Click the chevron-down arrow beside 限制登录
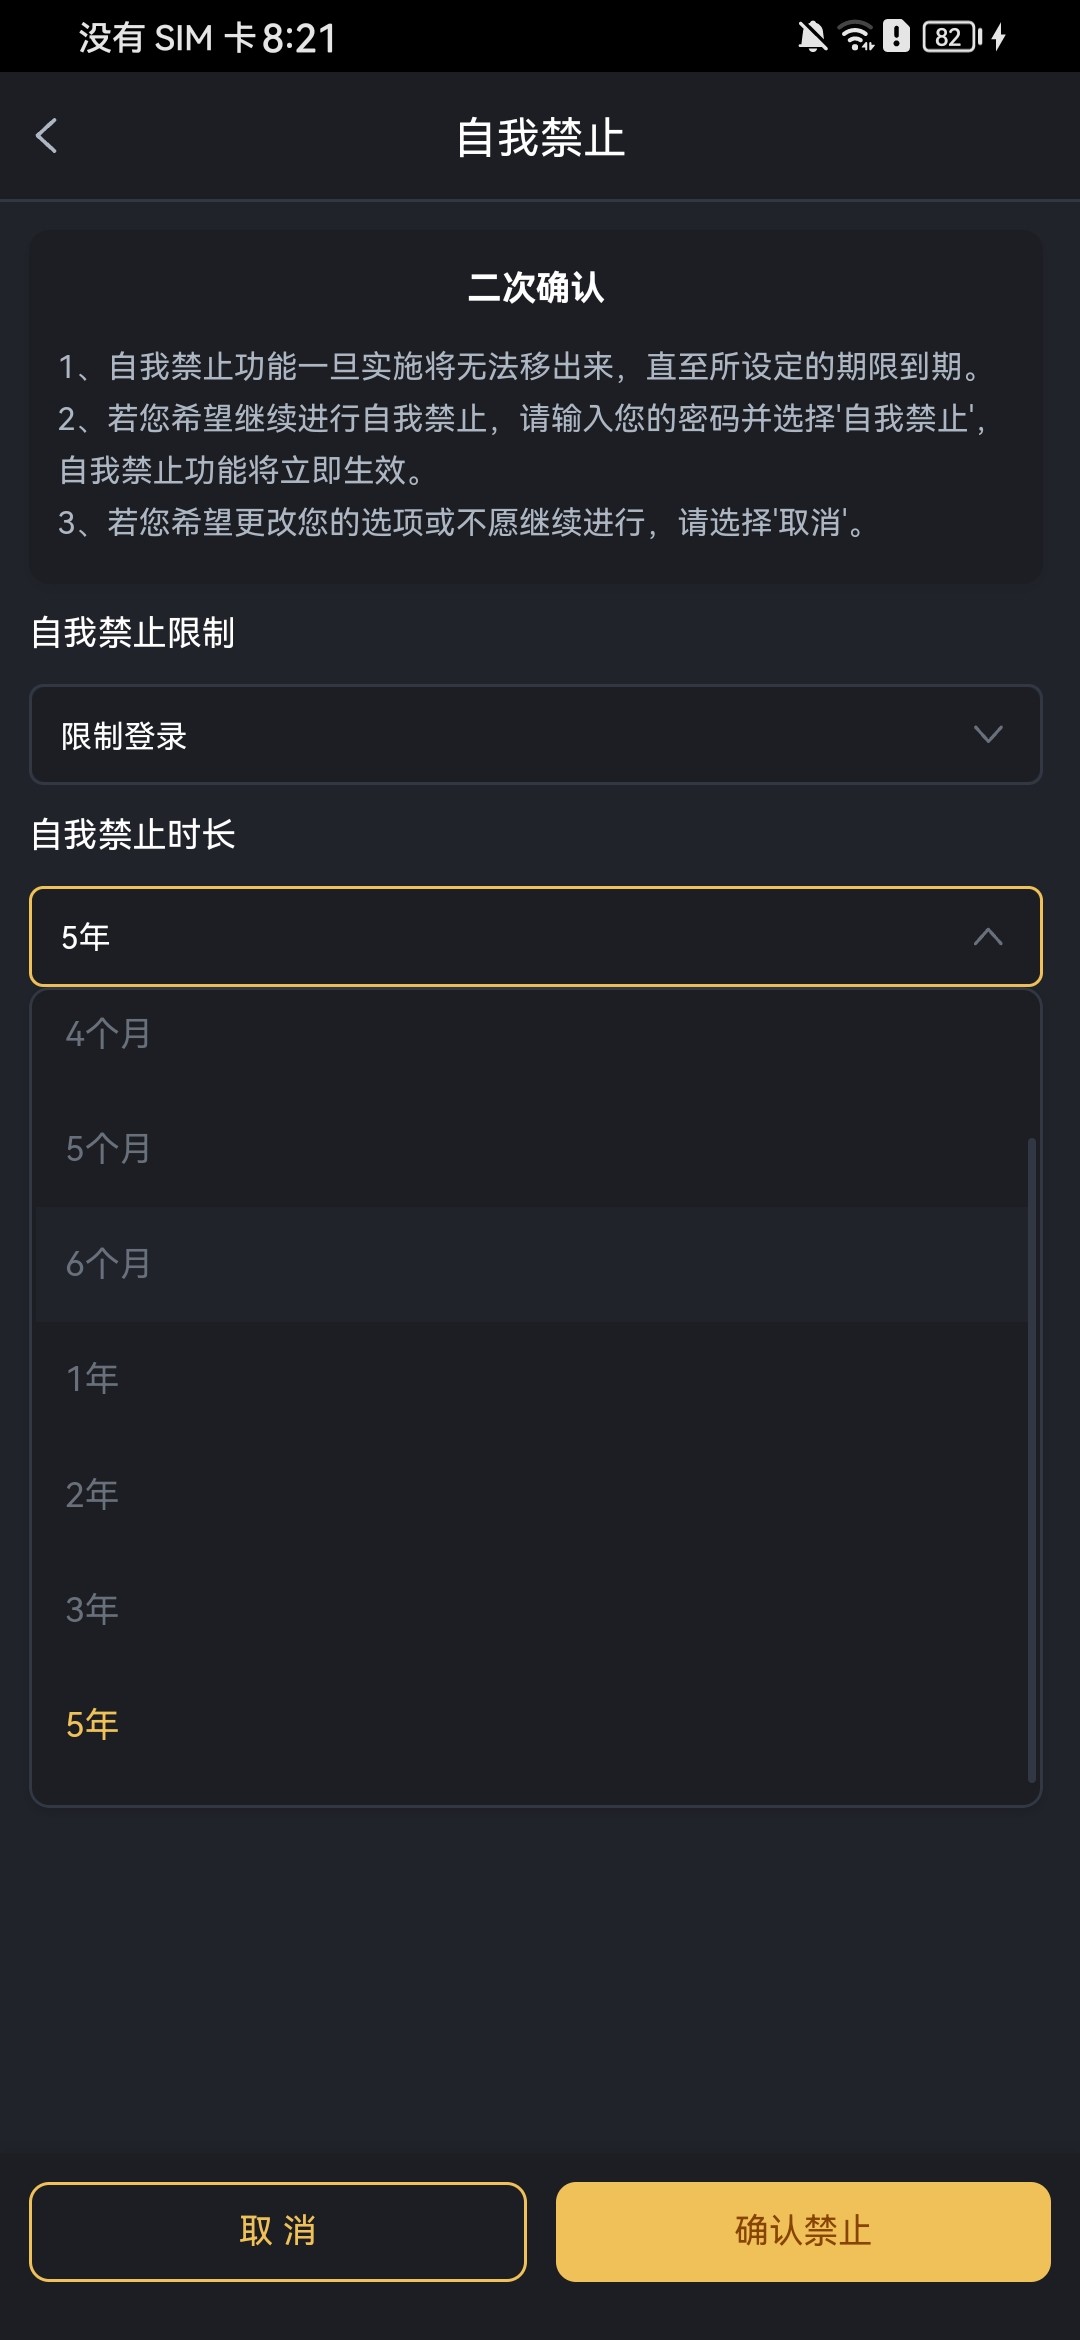Image resolution: width=1080 pixels, height=2340 pixels. click(988, 735)
